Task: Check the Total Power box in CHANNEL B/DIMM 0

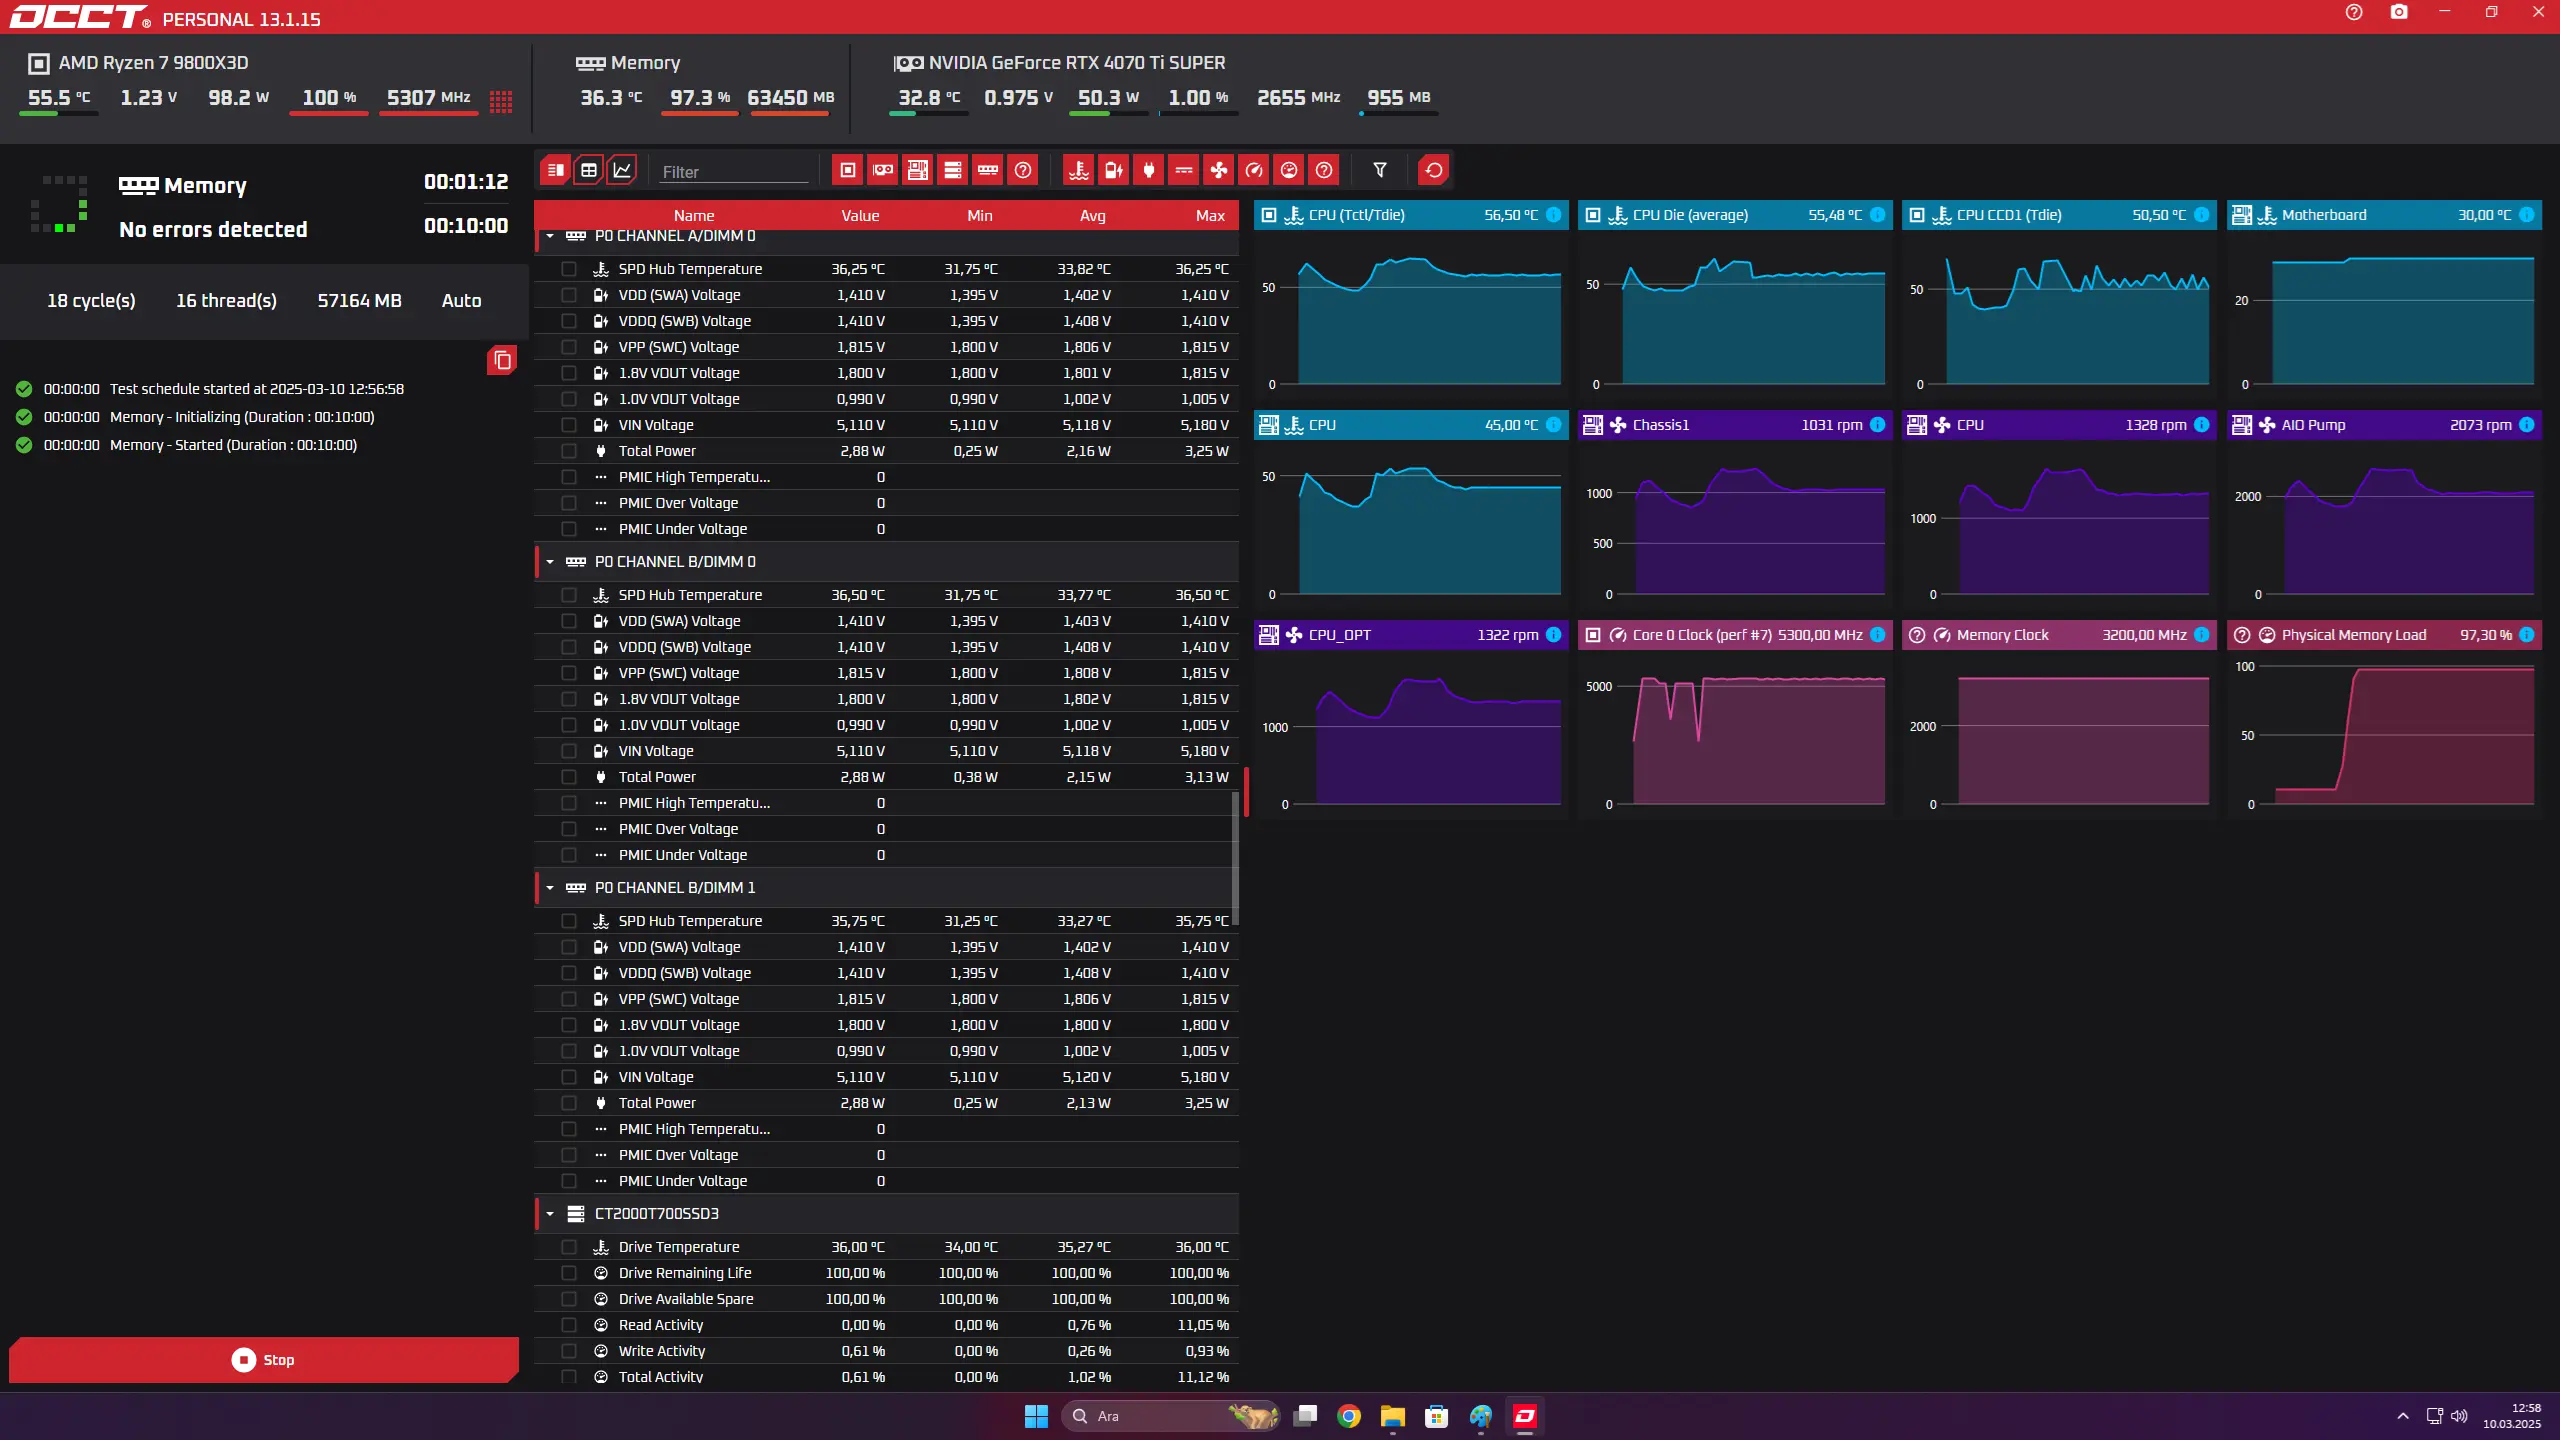Action: pos(569,777)
